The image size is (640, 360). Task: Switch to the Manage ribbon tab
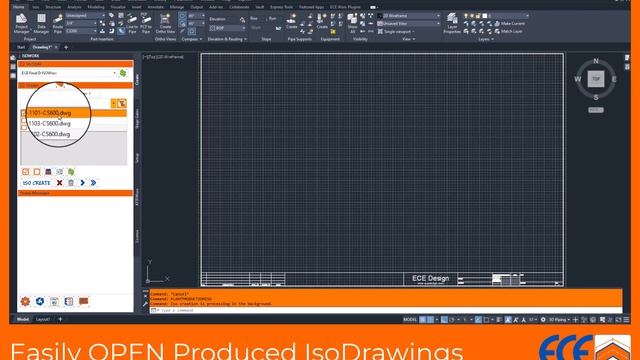pos(177,7)
